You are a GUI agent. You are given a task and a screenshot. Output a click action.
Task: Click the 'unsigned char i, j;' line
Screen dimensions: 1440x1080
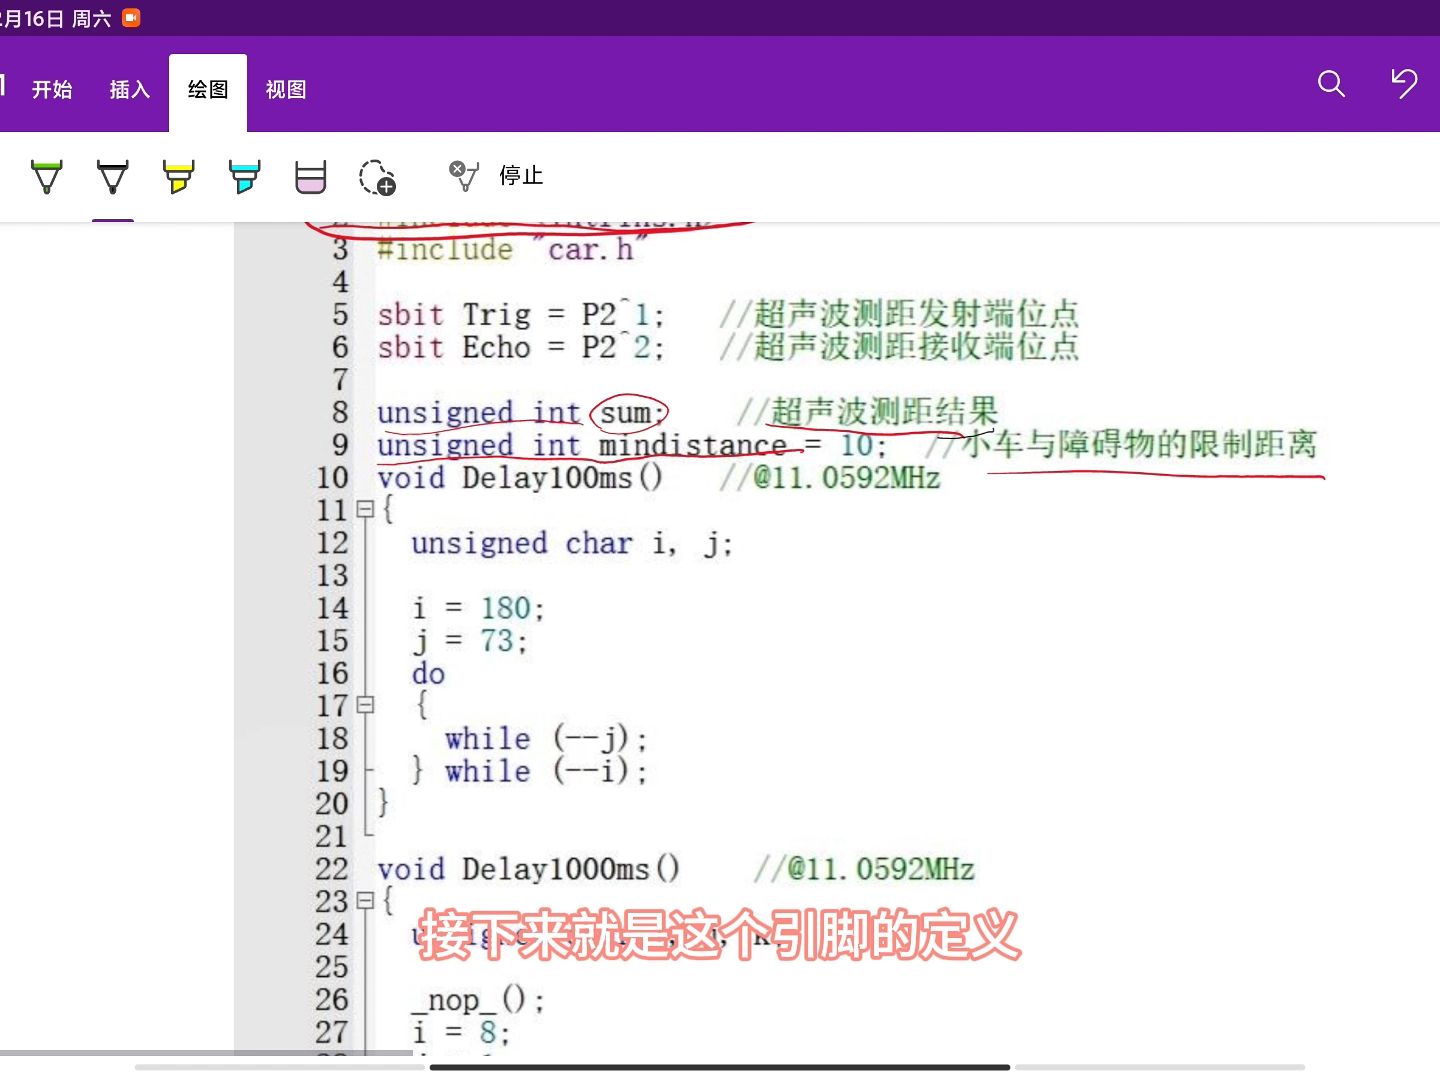[x=572, y=543]
